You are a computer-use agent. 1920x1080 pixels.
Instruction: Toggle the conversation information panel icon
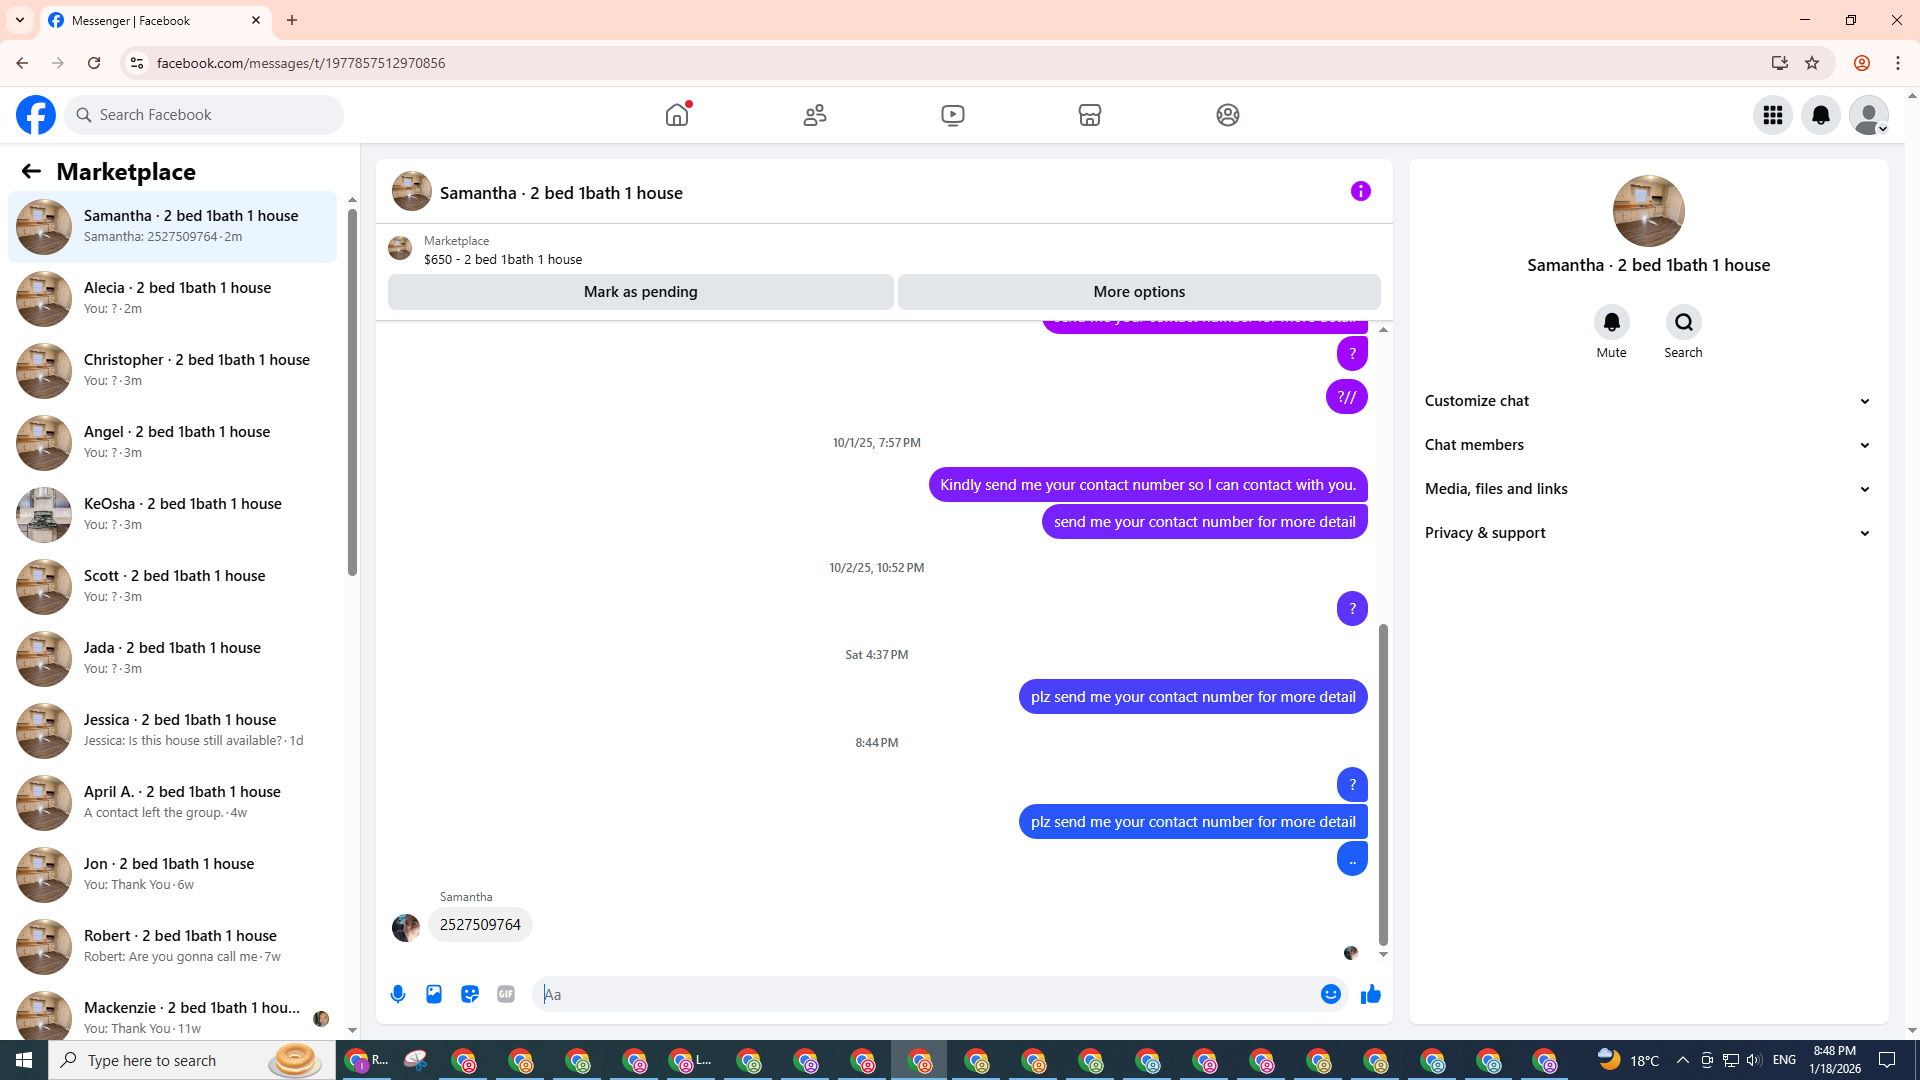coord(1360,191)
